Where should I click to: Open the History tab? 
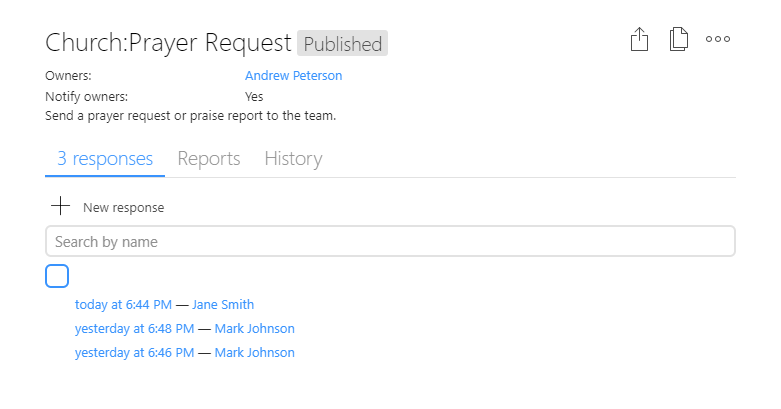point(293,158)
